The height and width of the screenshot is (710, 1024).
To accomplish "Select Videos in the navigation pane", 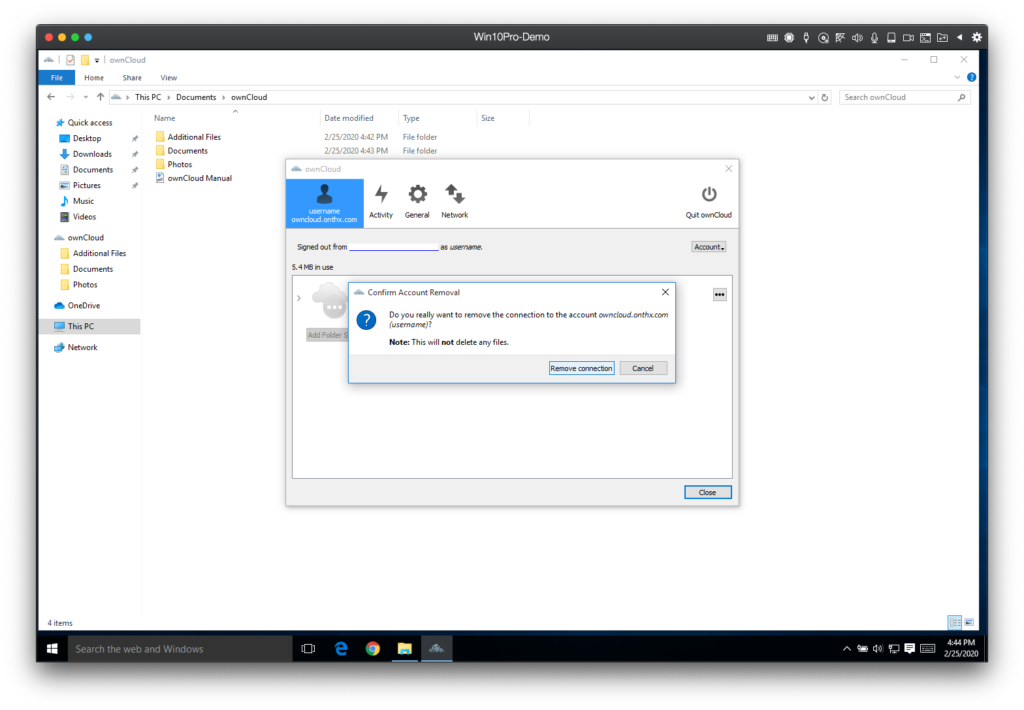I will click(x=84, y=217).
